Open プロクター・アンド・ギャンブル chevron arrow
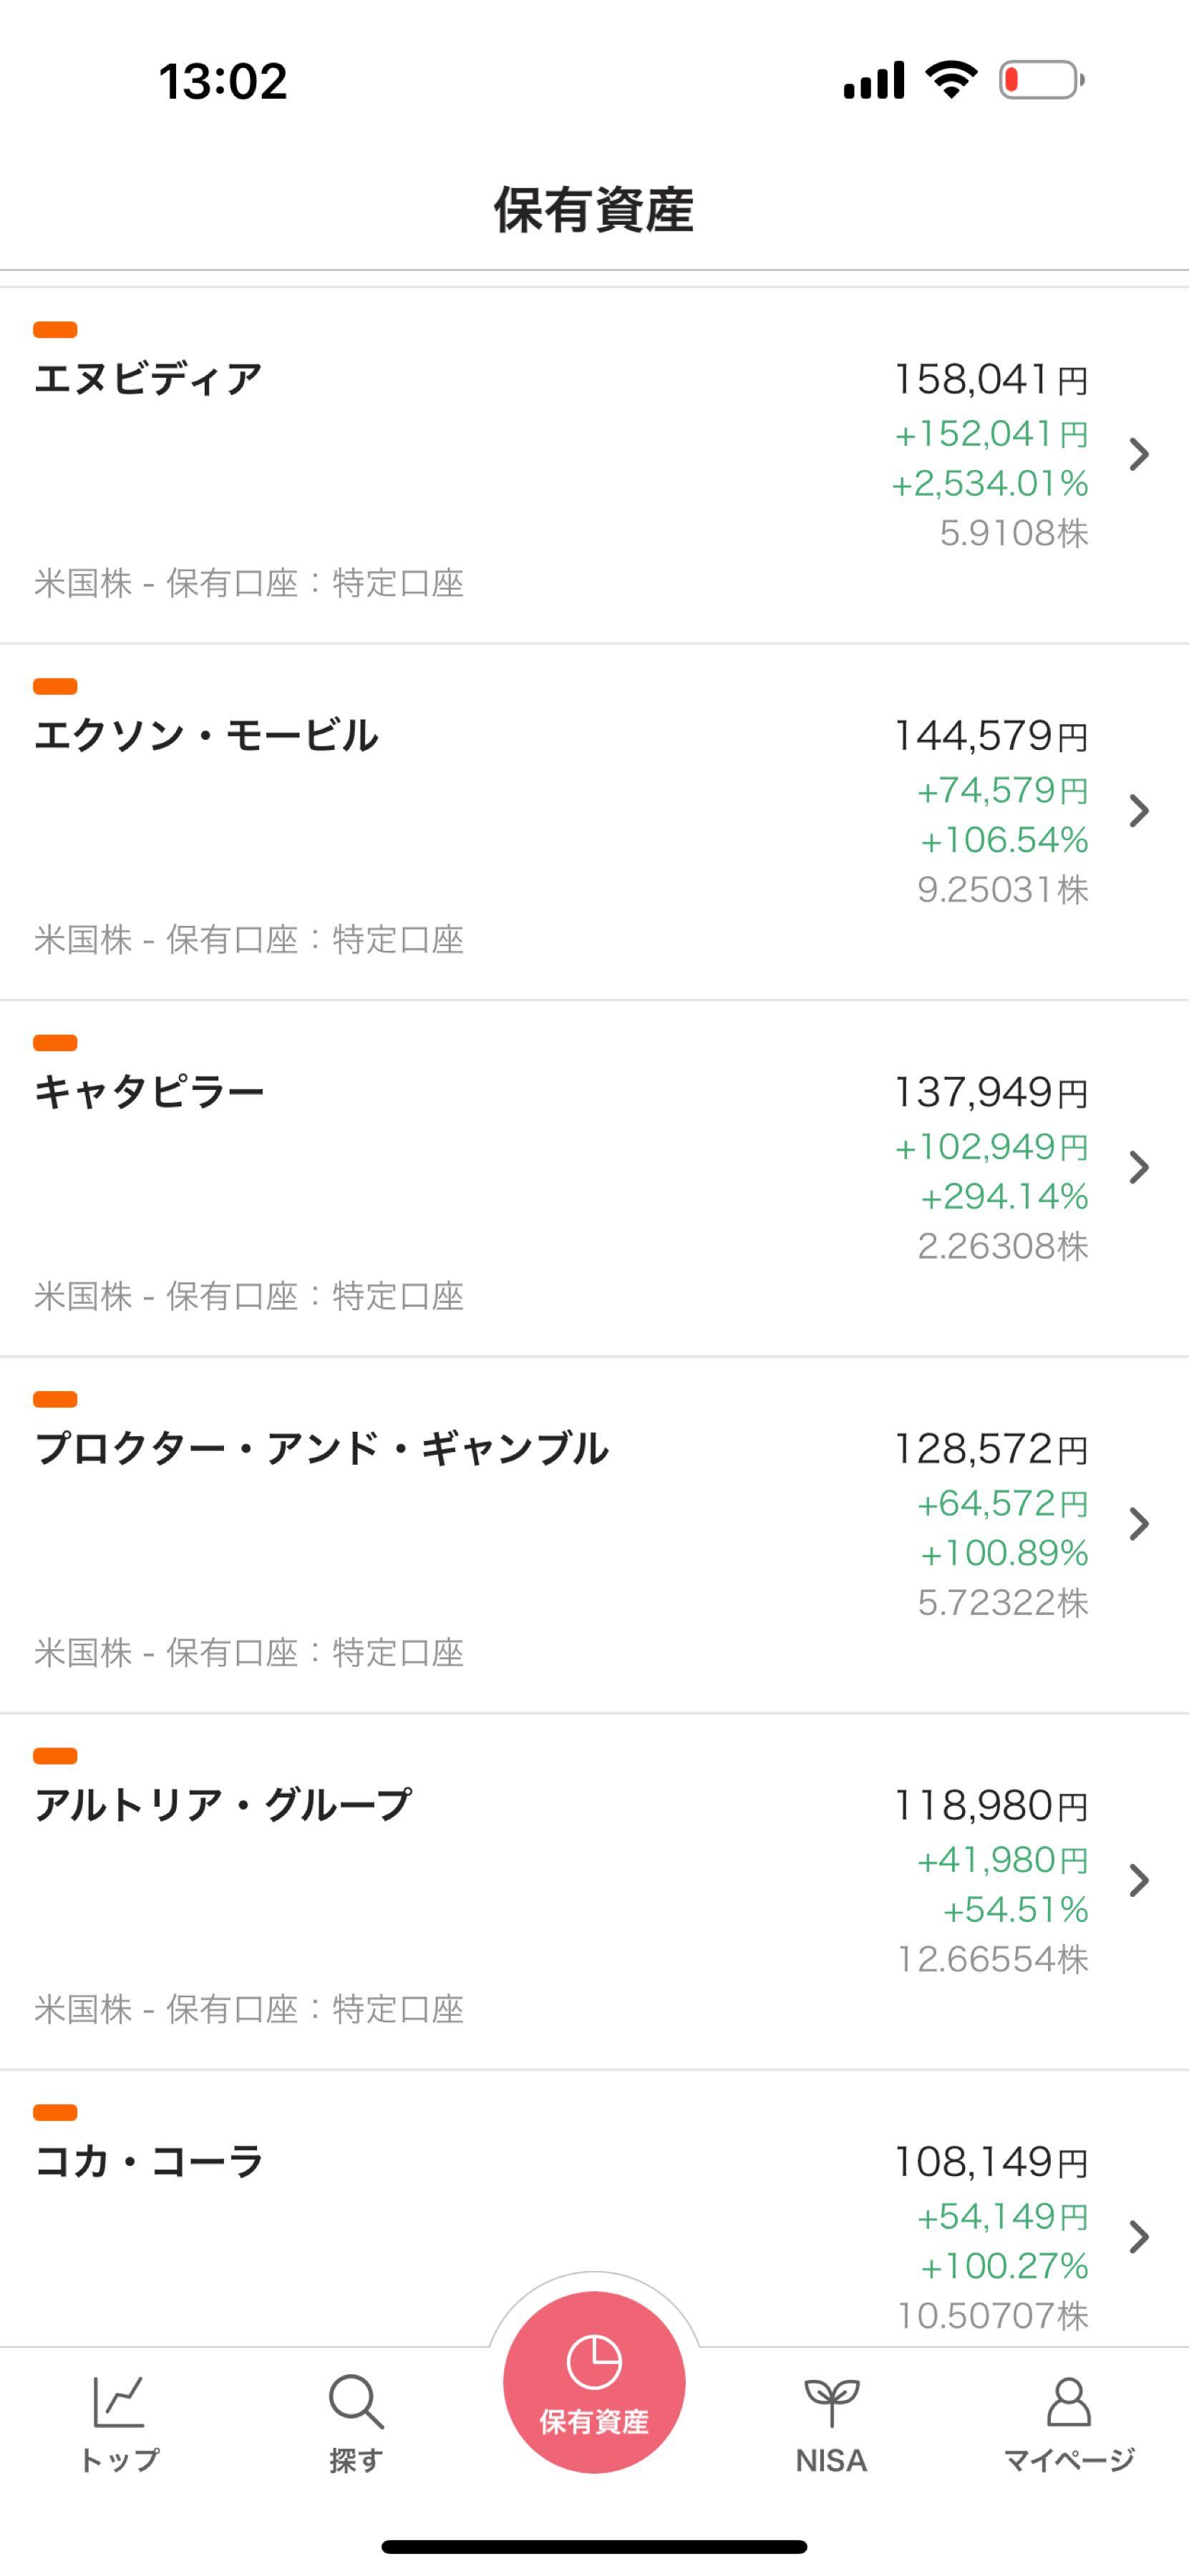This screenshot has width=1189, height=2576. pos(1139,1524)
